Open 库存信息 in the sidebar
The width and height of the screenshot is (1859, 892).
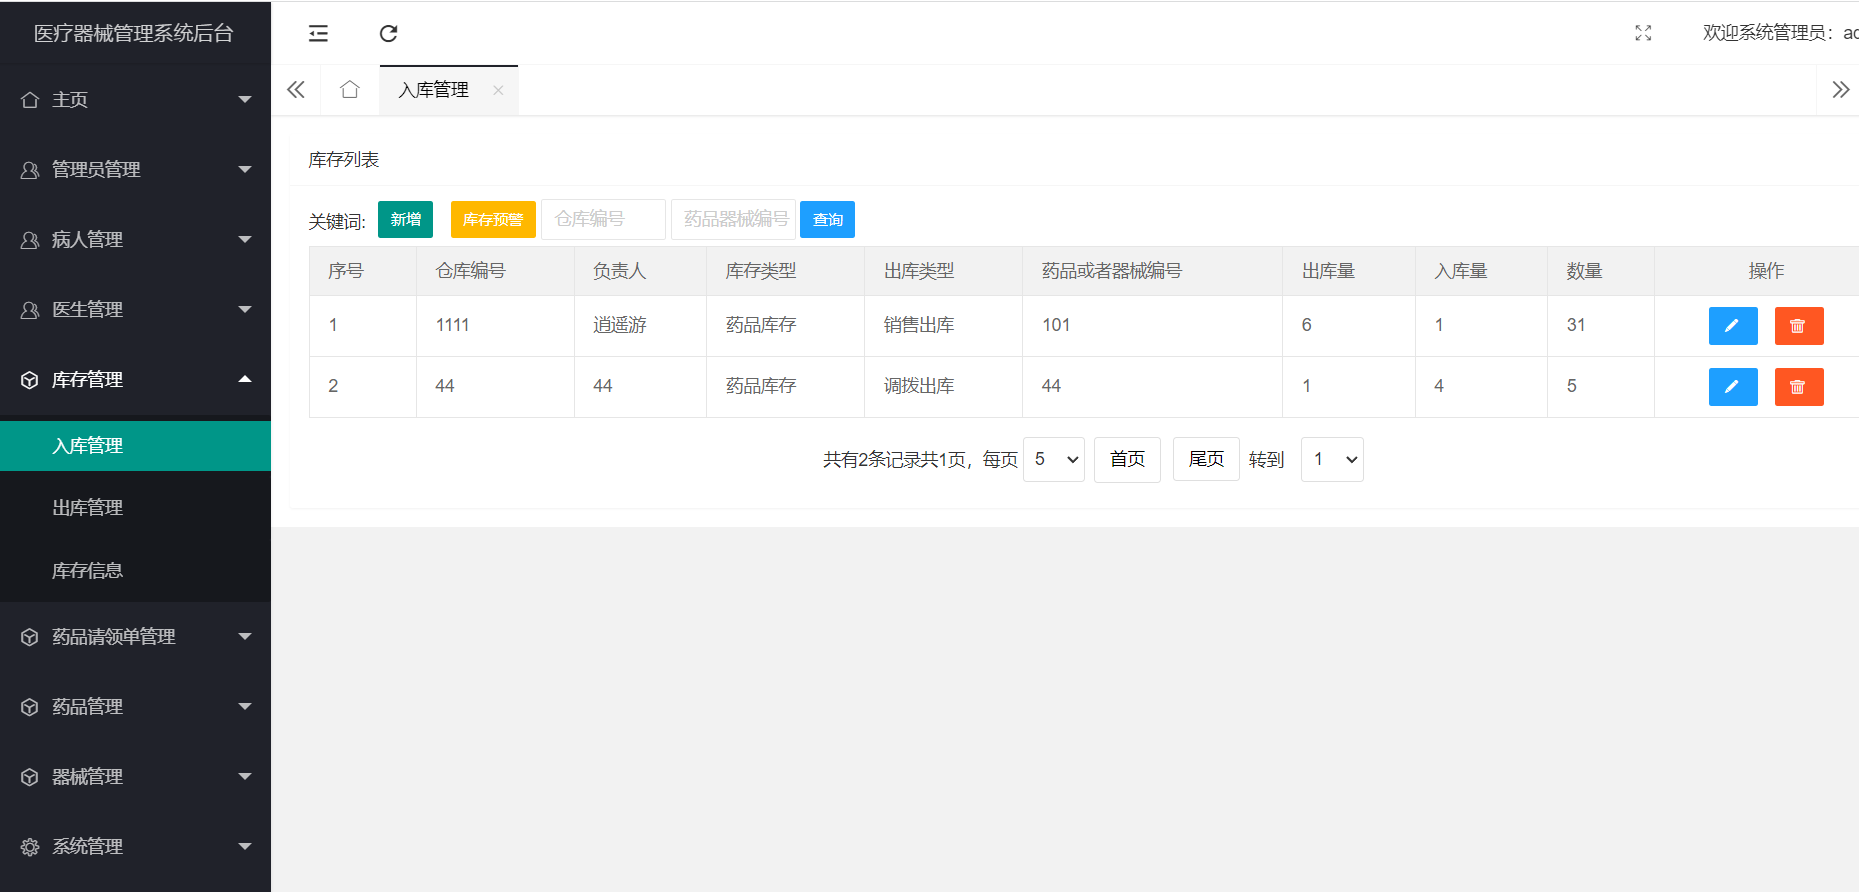135,571
